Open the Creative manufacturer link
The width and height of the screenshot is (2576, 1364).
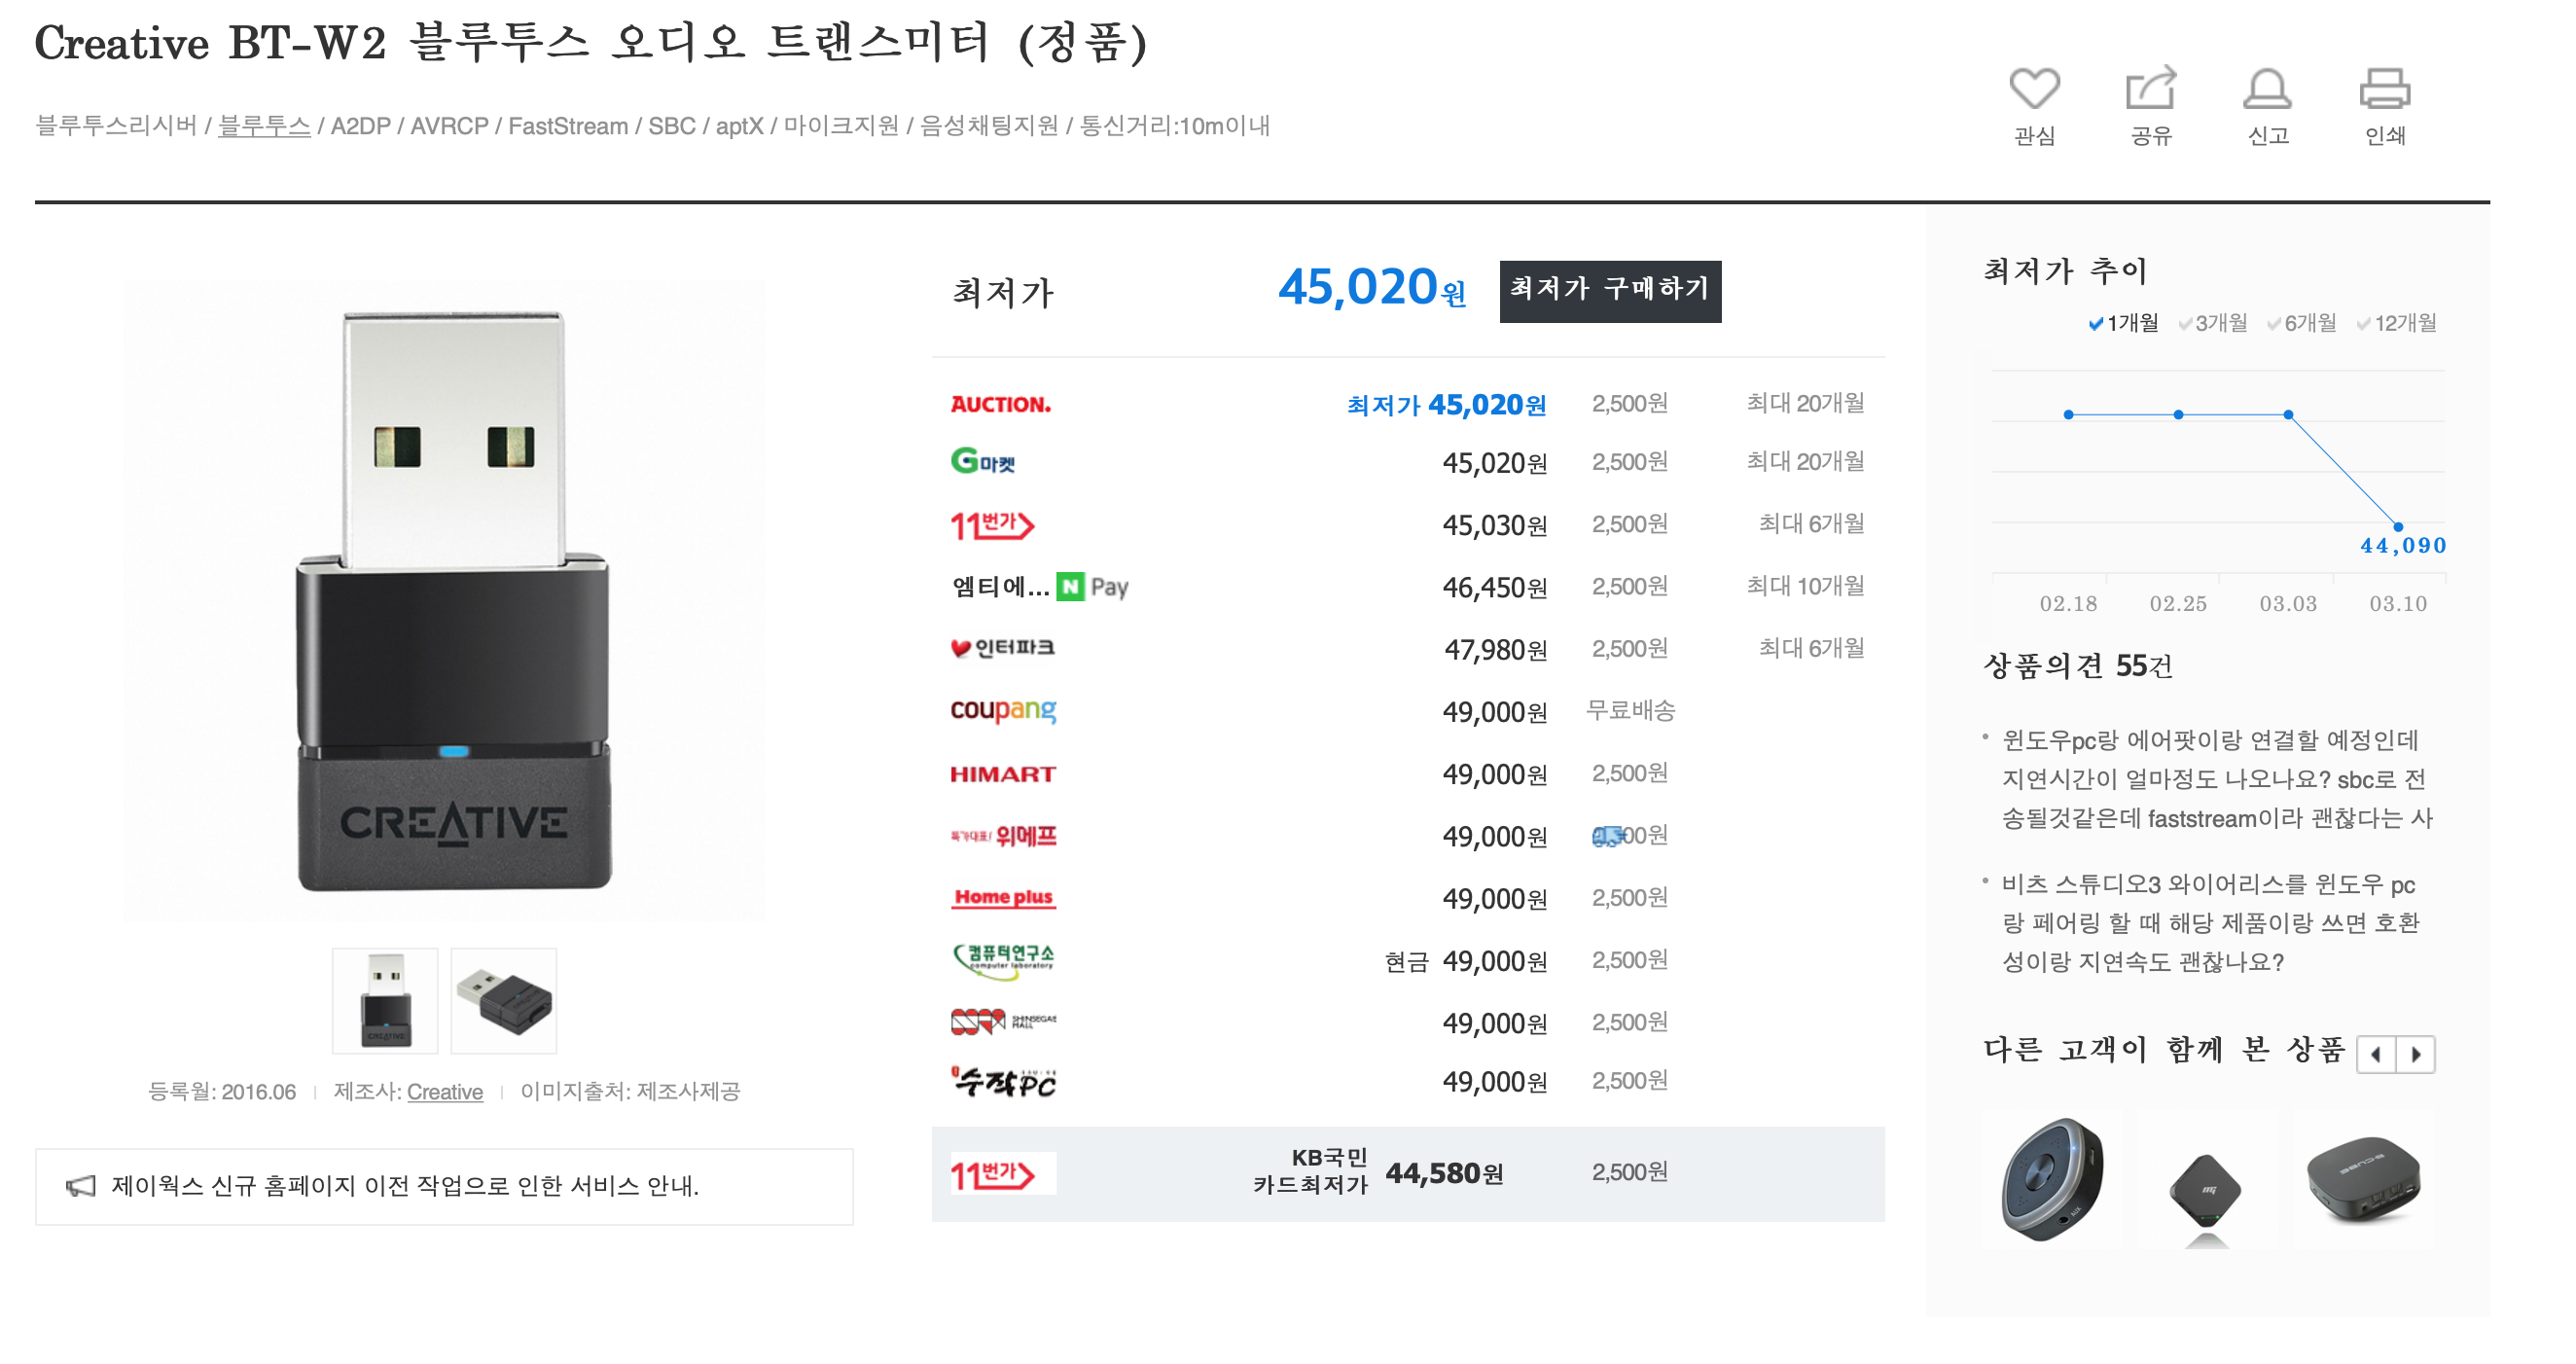tap(444, 1092)
